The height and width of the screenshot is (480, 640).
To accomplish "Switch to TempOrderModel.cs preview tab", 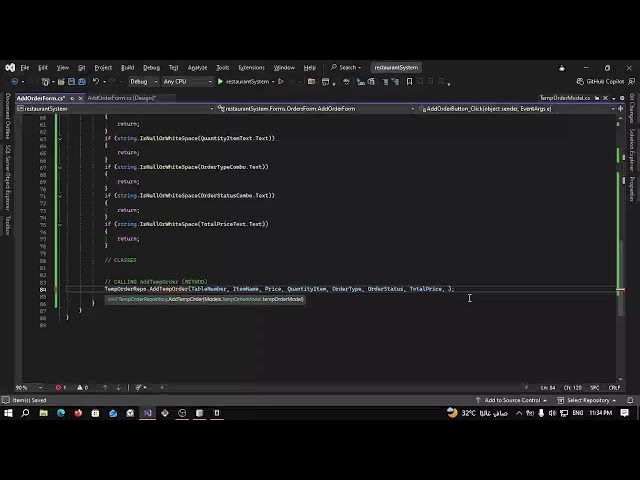I will point(564,98).
